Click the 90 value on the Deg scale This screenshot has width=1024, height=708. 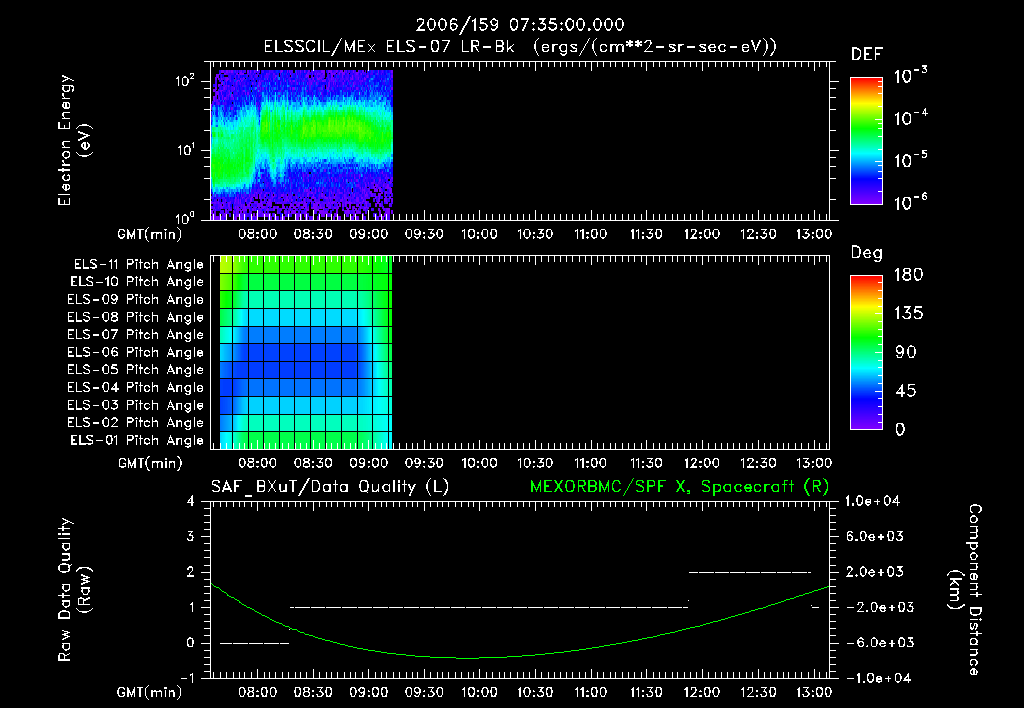click(x=906, y=352)
